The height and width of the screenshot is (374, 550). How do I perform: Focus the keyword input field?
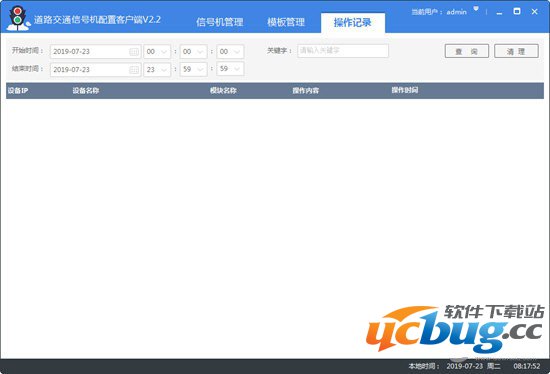click(x=343, y=51)
